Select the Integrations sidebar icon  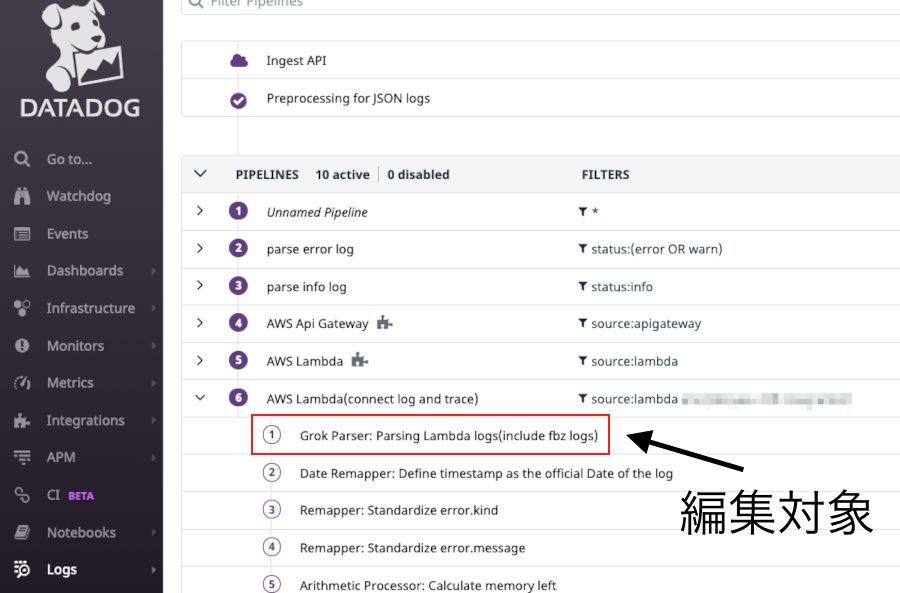[22, 420]
